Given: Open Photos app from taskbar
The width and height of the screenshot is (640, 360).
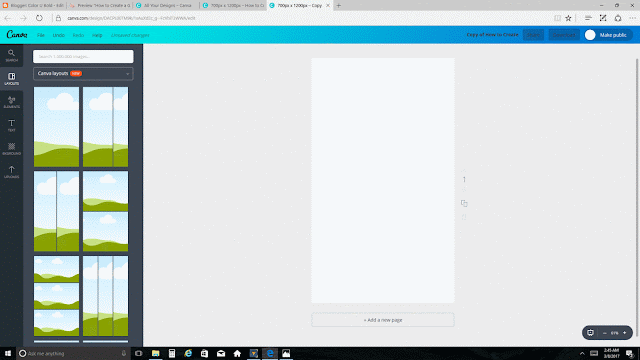Looking at the screenshot, I should [286, 353].
